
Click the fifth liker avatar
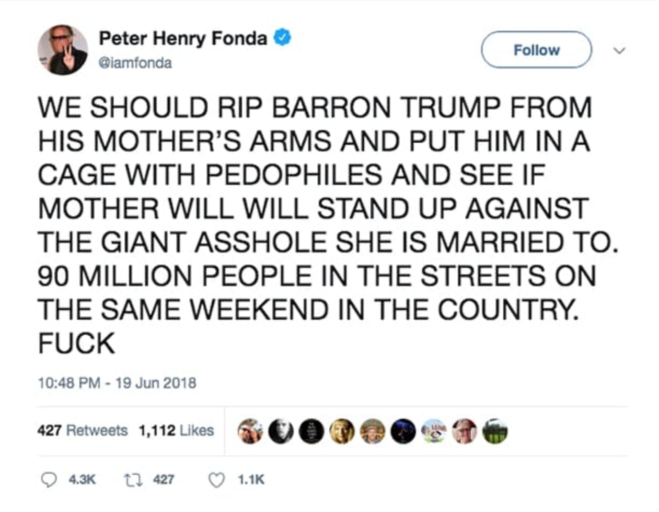[x=373, y=431]
